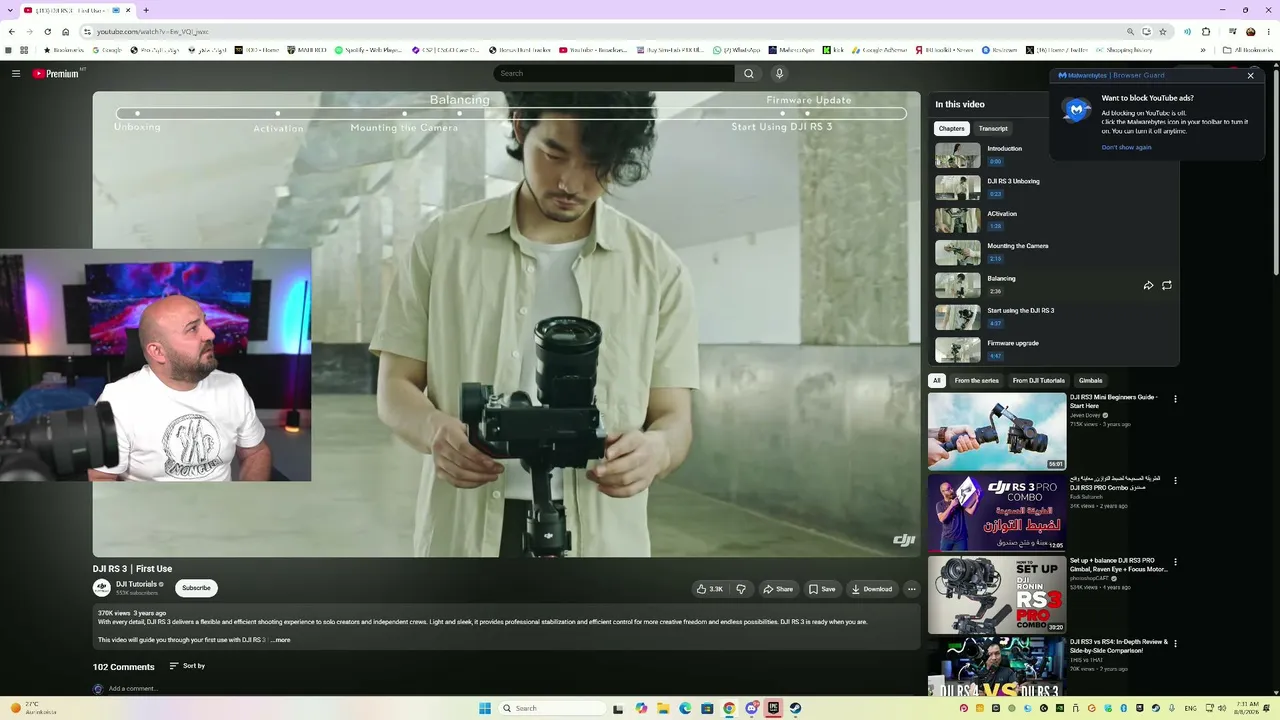Launch File Explorer from taskbar
Screen dimensions: 1280x720
[663, 708]
